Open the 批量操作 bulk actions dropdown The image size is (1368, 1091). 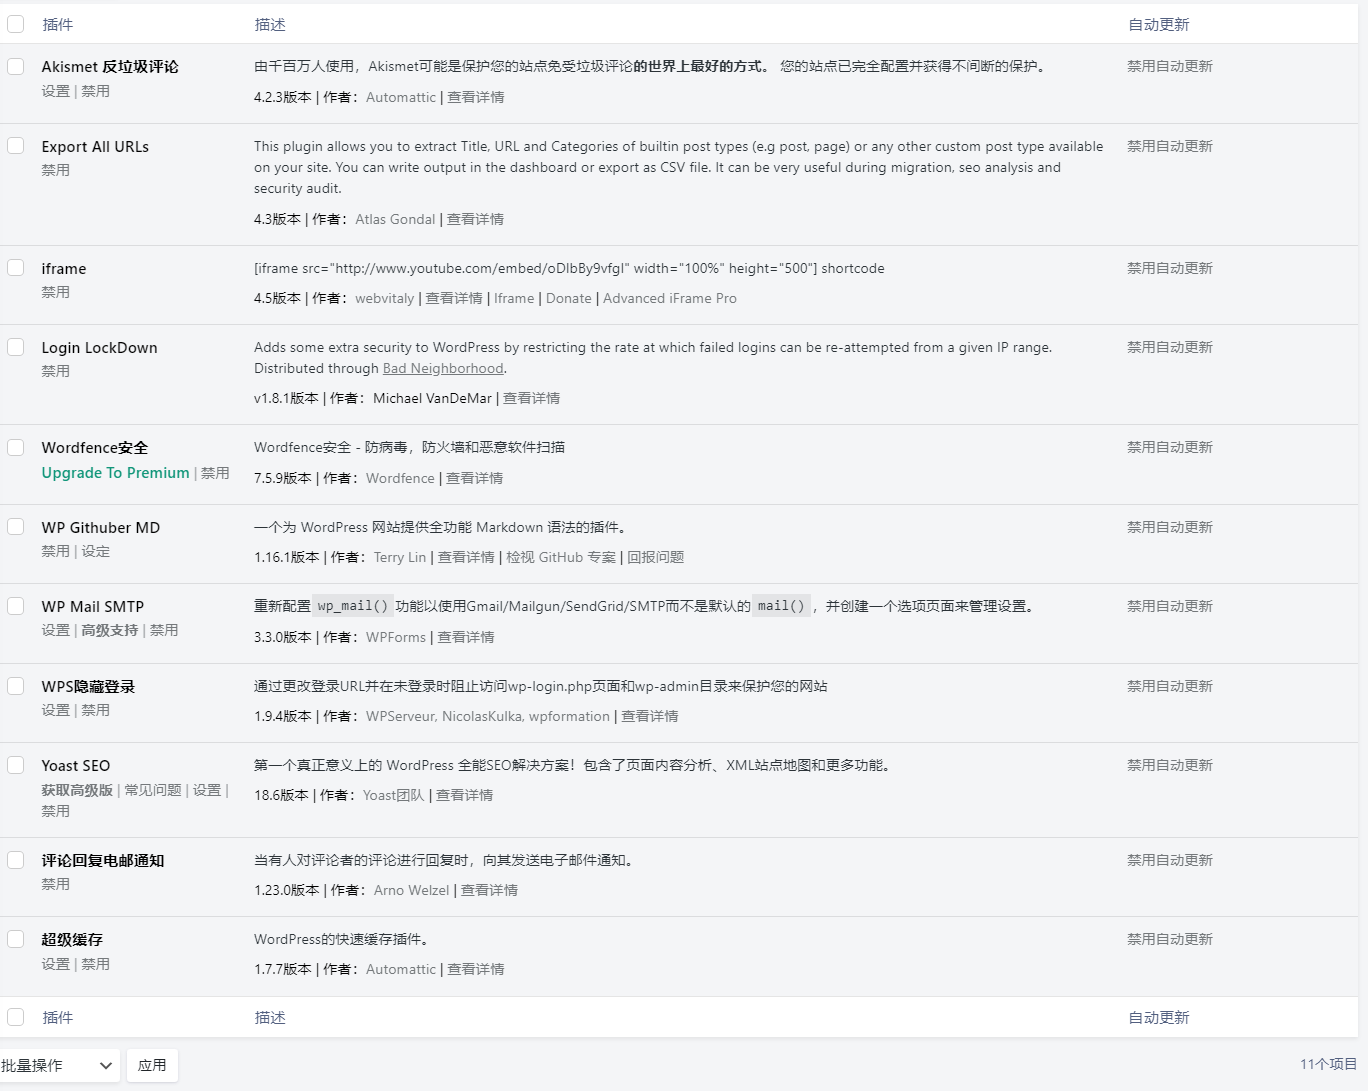click(x=58, y=1065)
